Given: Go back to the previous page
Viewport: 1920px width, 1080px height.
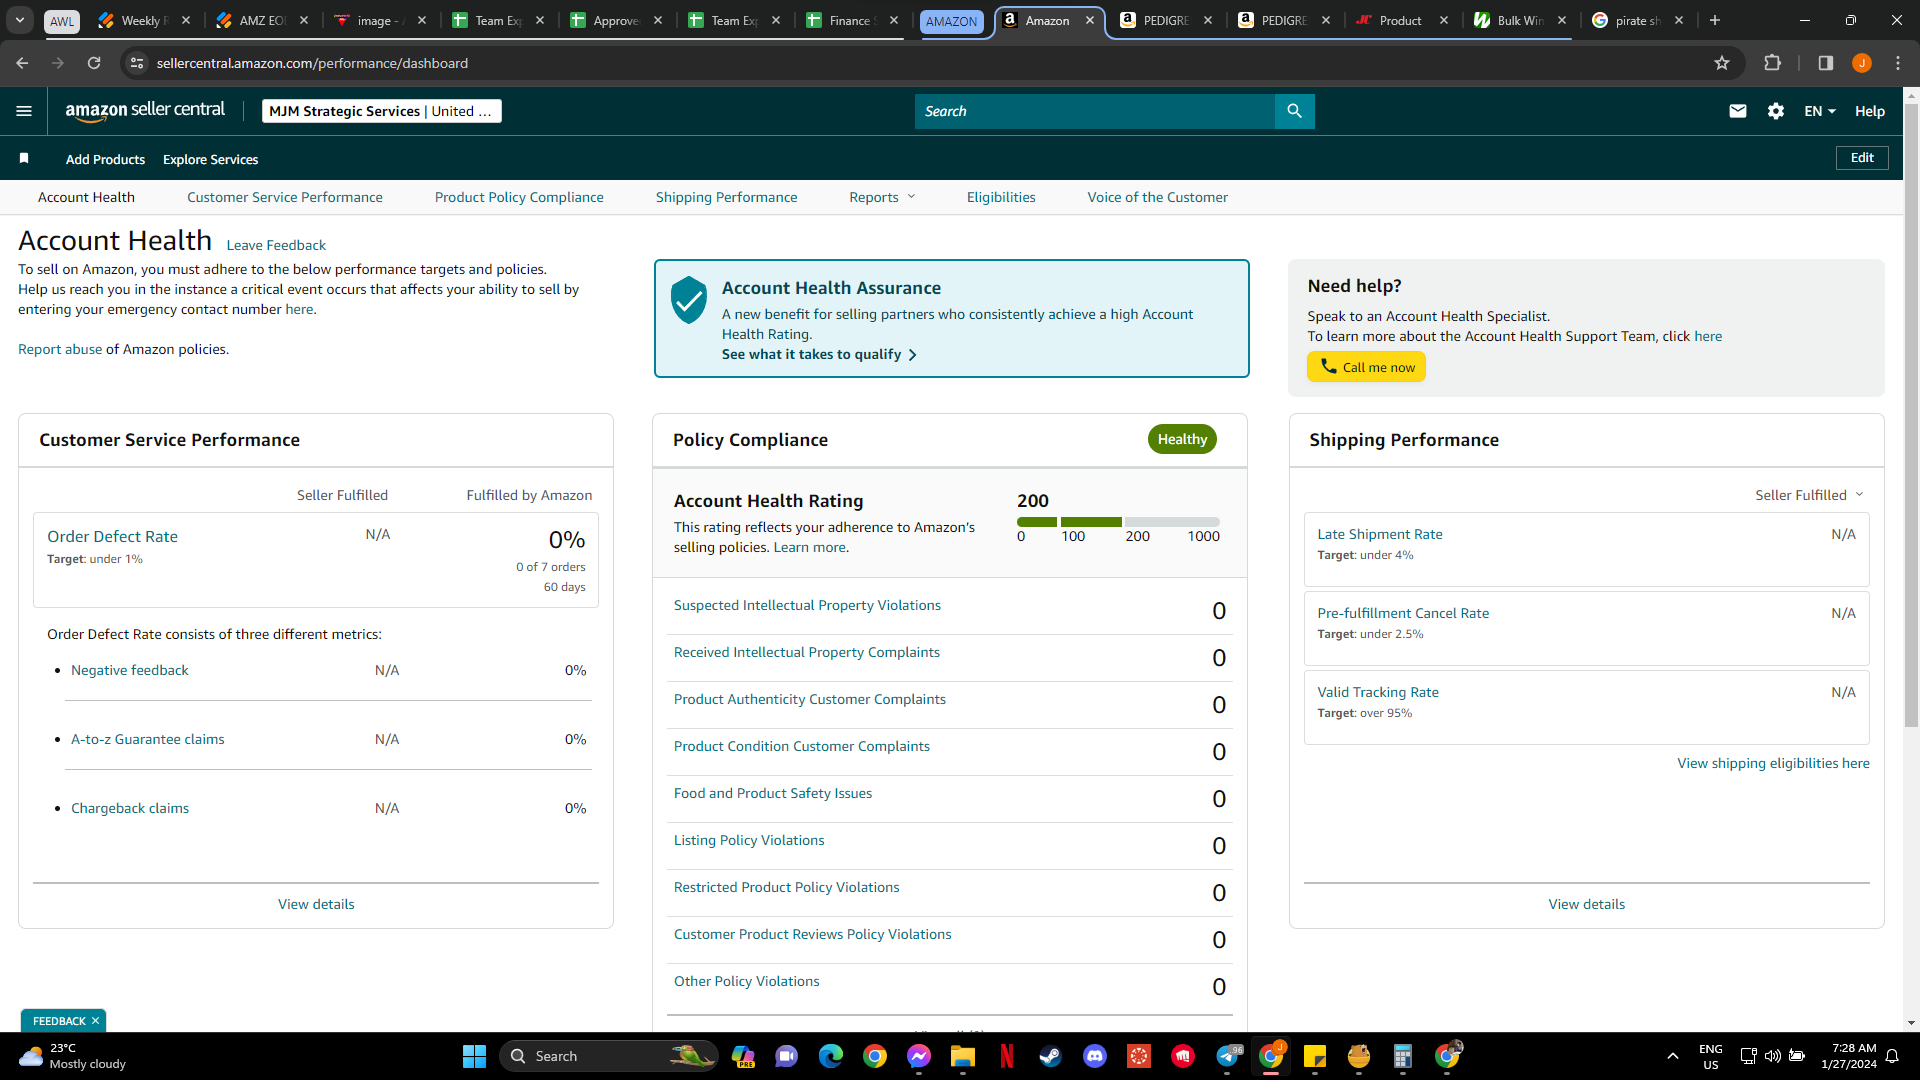Looking at the screenshot, I should 22,63.
